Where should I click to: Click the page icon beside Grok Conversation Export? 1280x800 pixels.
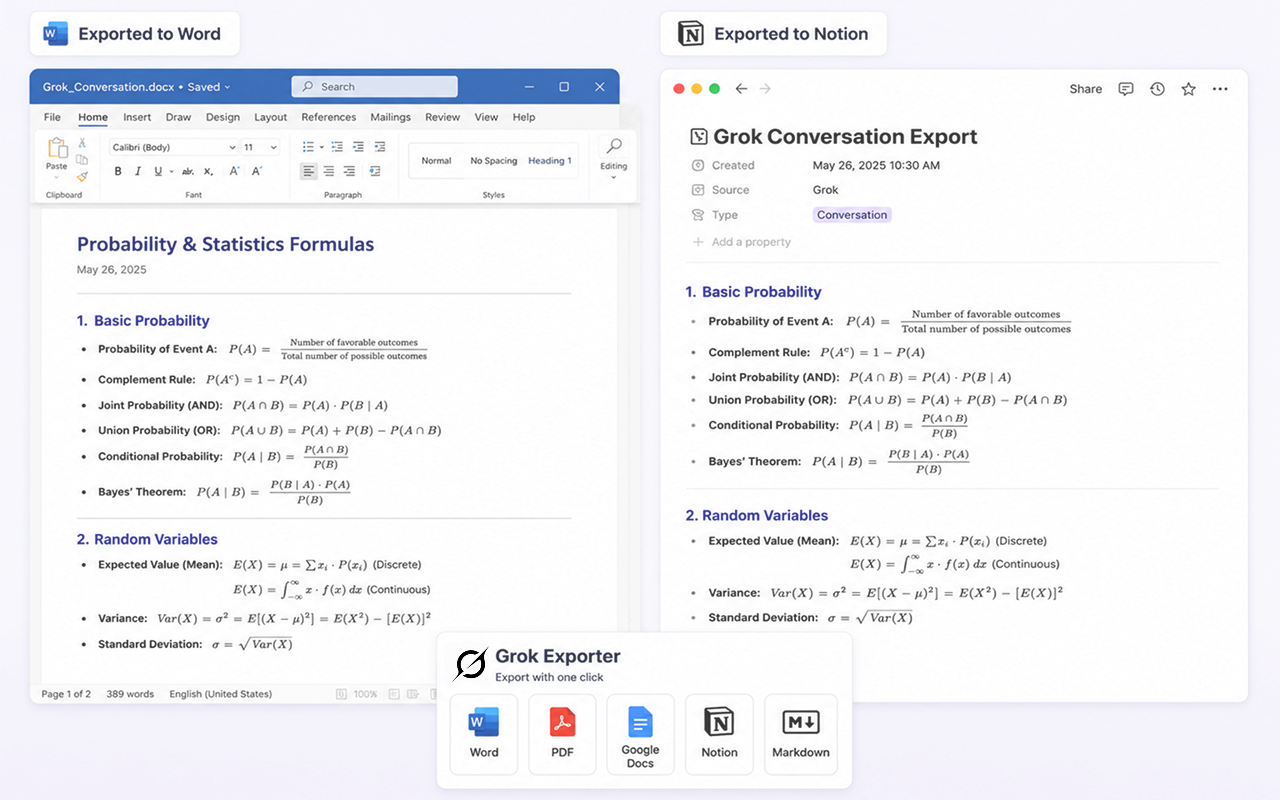pyautogui.click(x=699, y=137)
